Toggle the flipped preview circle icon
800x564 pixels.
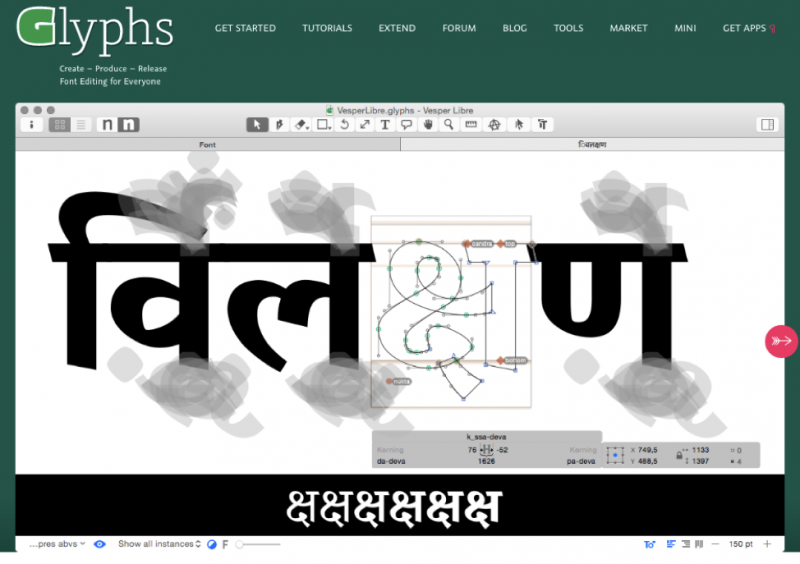pyautogui.click(x=212, y=545)
